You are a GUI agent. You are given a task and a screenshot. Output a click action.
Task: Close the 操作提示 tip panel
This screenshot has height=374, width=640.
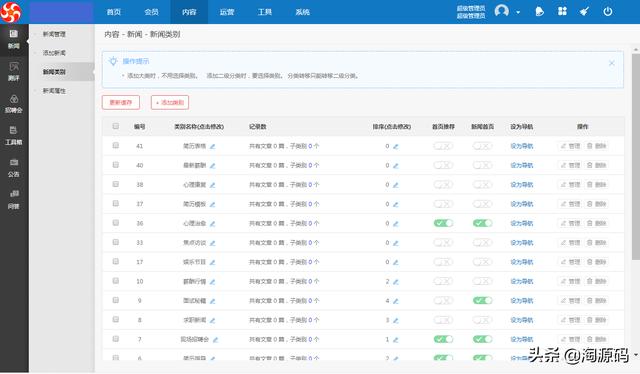[x=611, y=63]
